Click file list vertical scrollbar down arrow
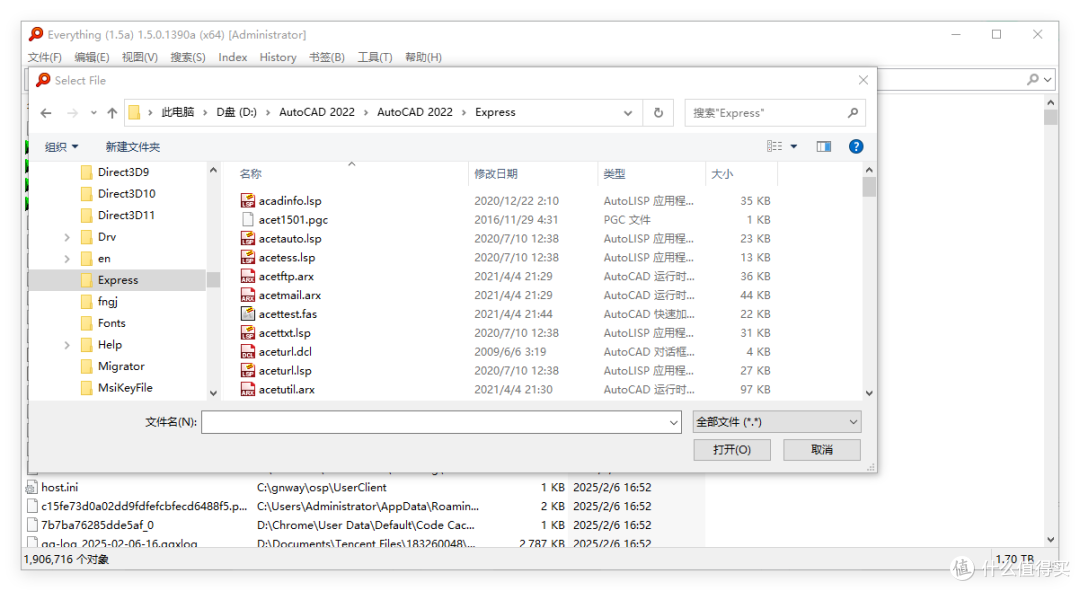The height and width of the screenshot is (591, 1080). coord(869,393)
